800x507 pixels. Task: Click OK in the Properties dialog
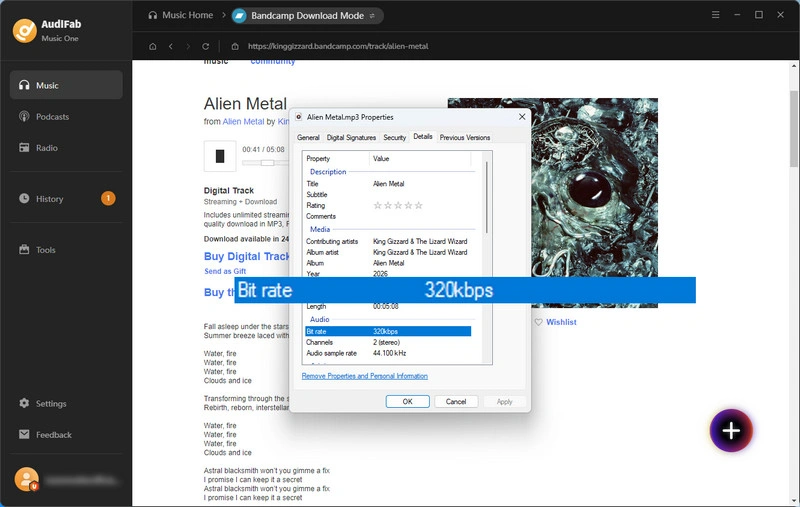pos(407,401)
